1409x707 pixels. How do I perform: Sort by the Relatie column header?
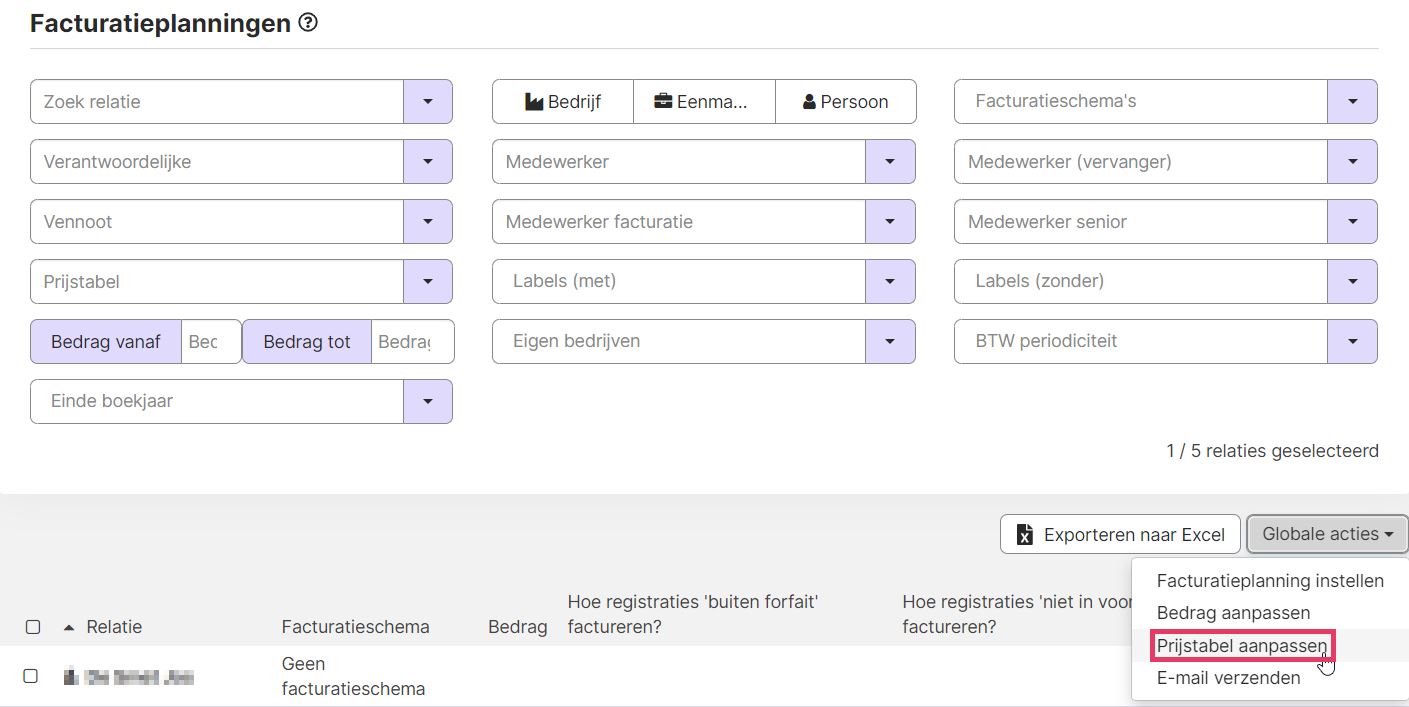point(114,627)
